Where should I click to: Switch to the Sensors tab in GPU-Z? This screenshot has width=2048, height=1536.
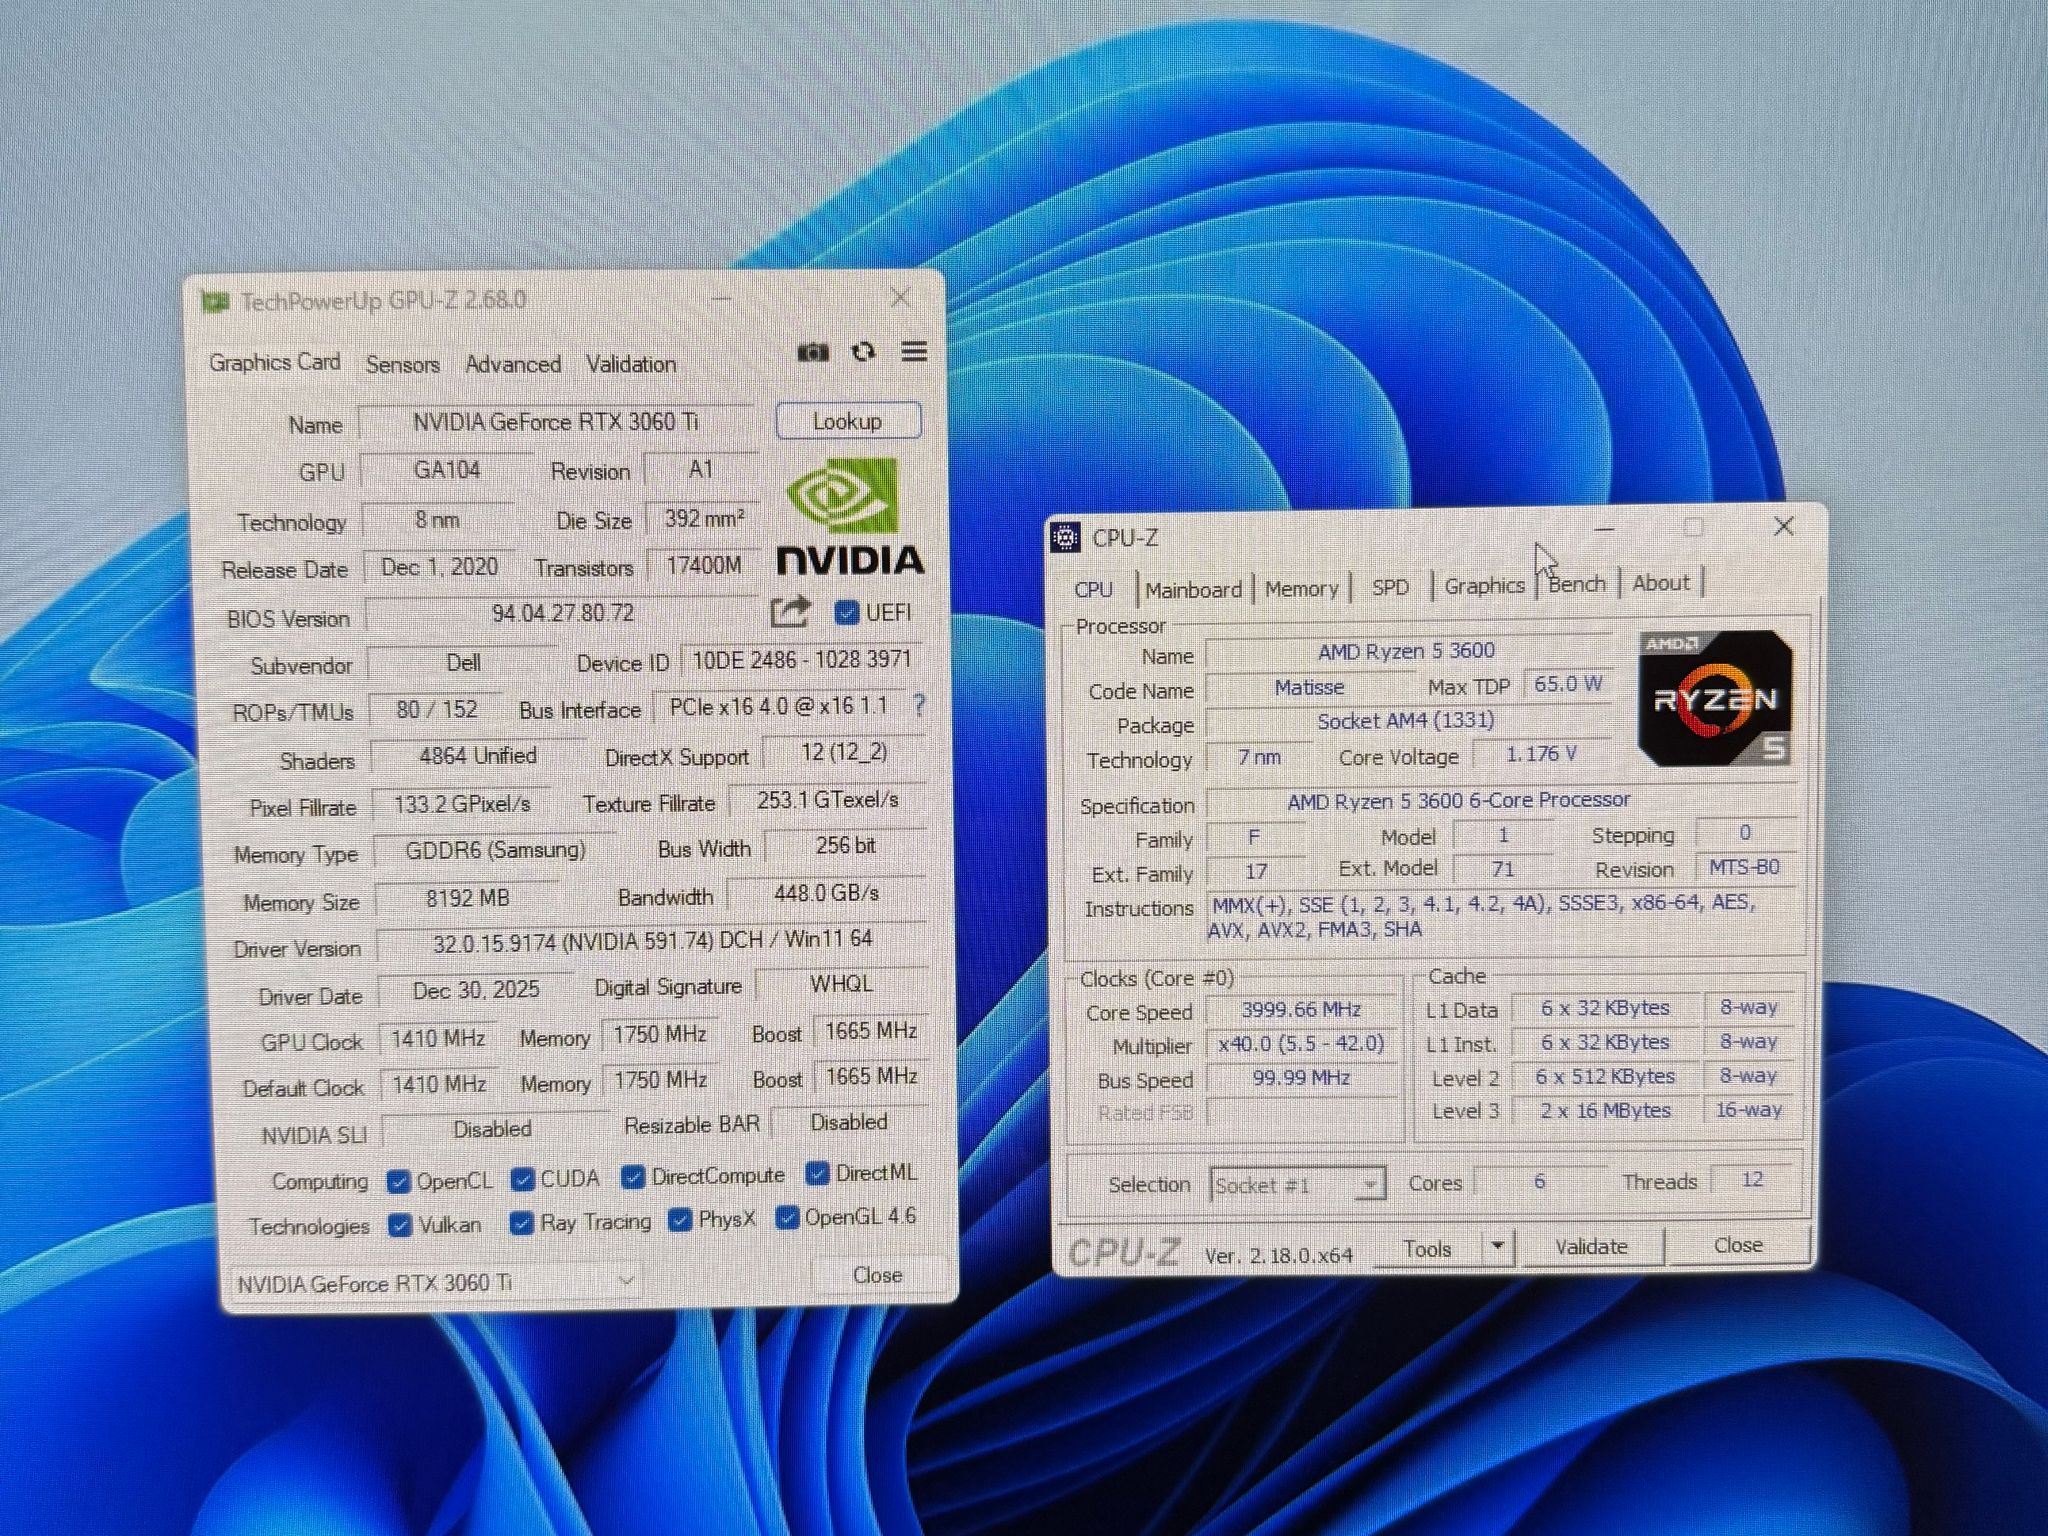tap(402, 365)
